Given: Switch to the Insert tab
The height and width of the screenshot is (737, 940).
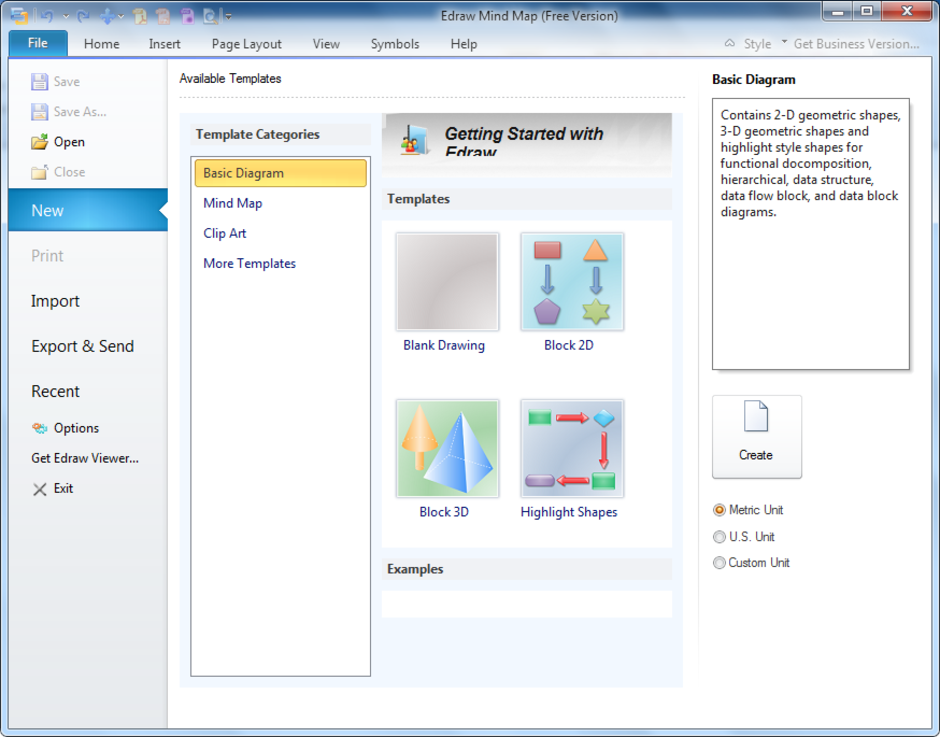Looking at the screenshot, I should 164,44.
